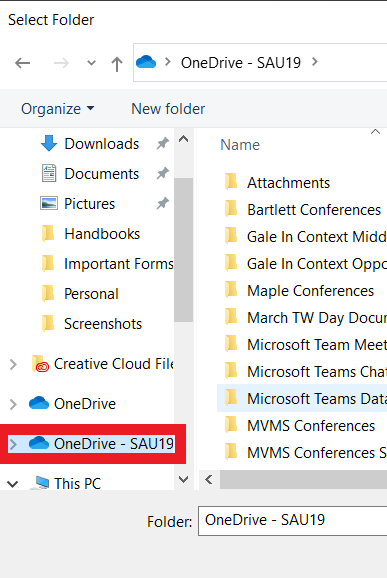
Task: Select Creative Cloud Files in sidebar
Action: 102,364
